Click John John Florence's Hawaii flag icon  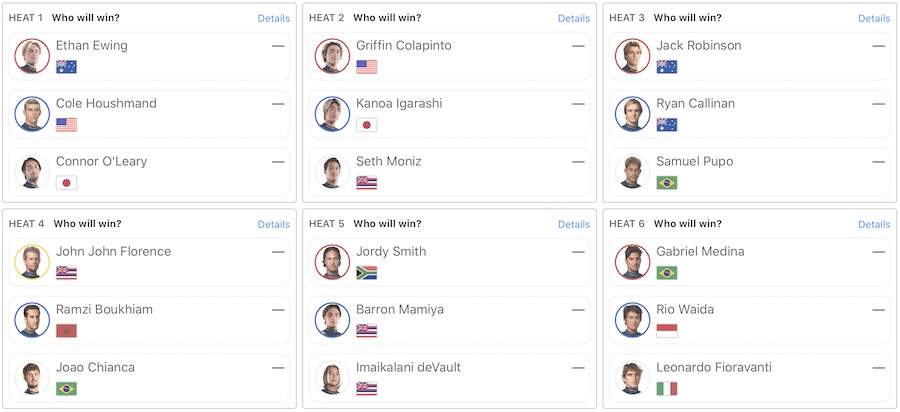66,273
